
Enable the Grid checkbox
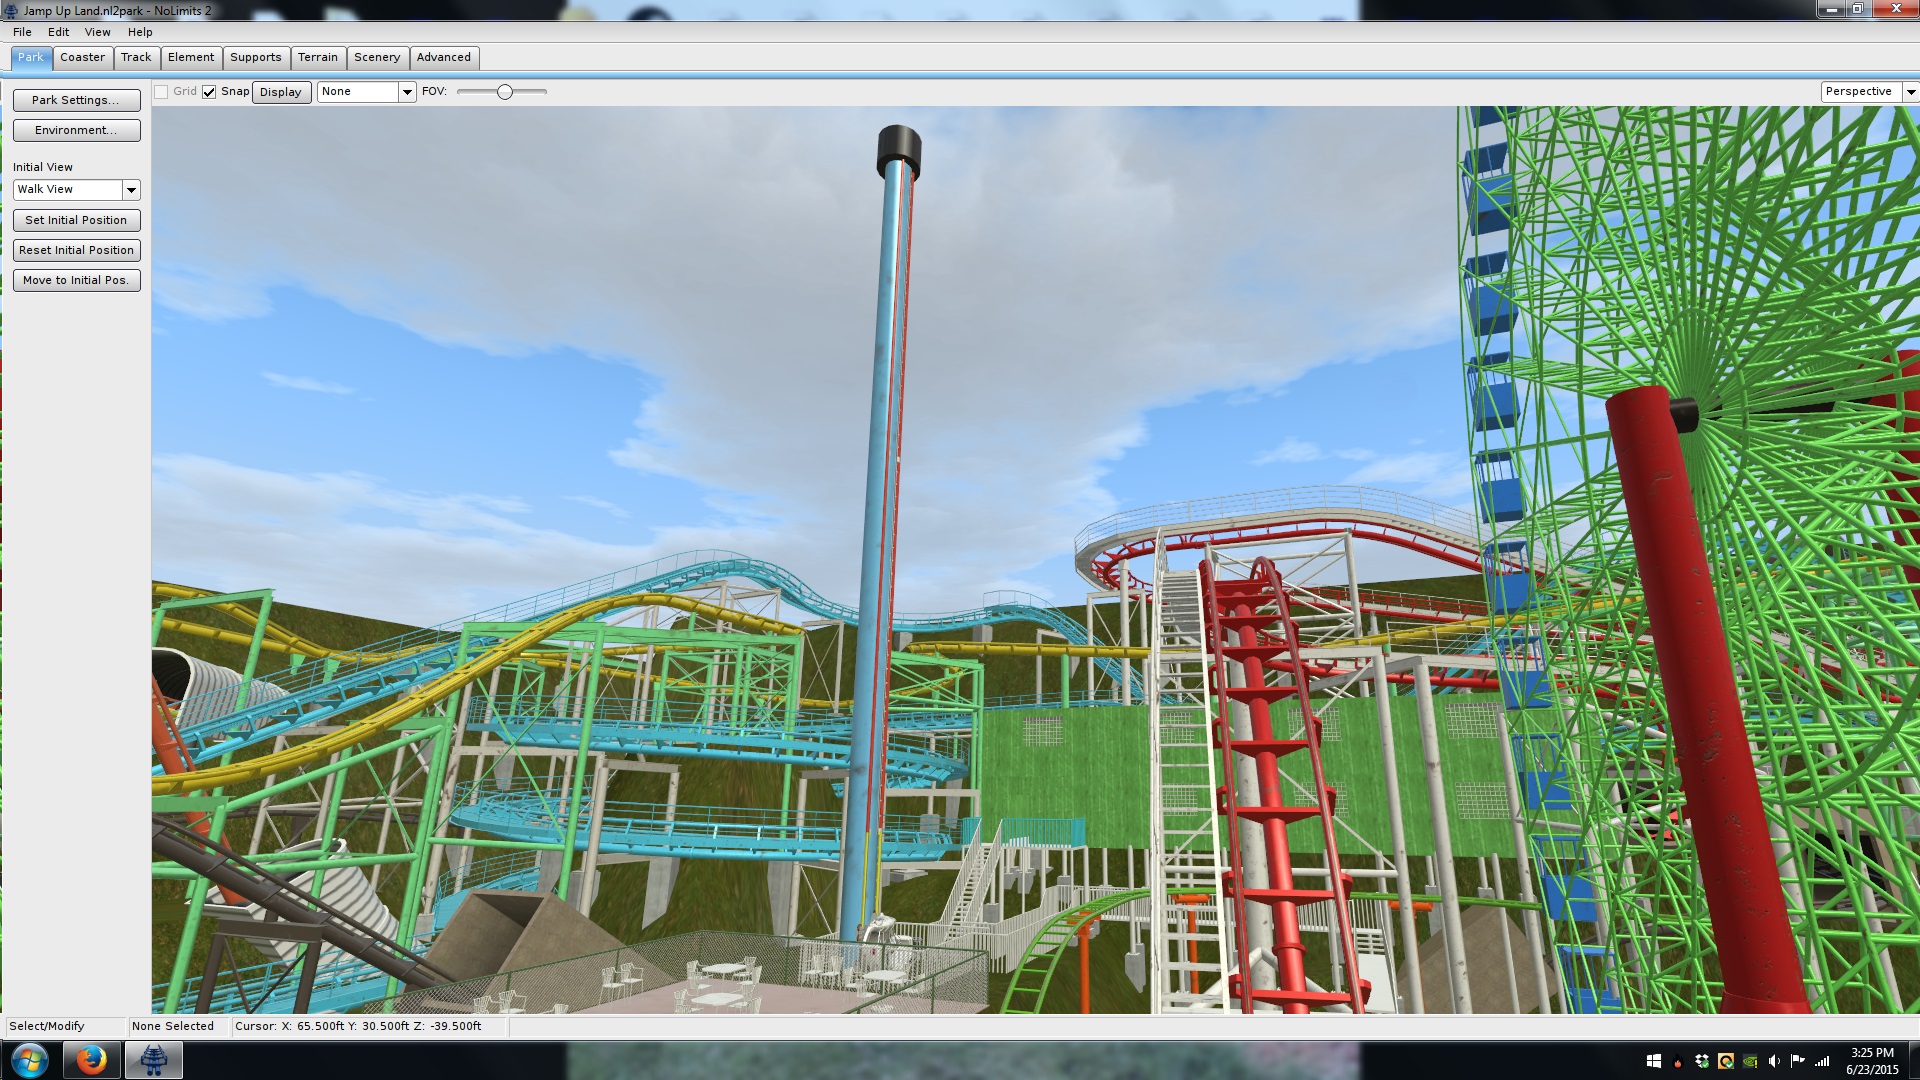click(x=161, y=92)
